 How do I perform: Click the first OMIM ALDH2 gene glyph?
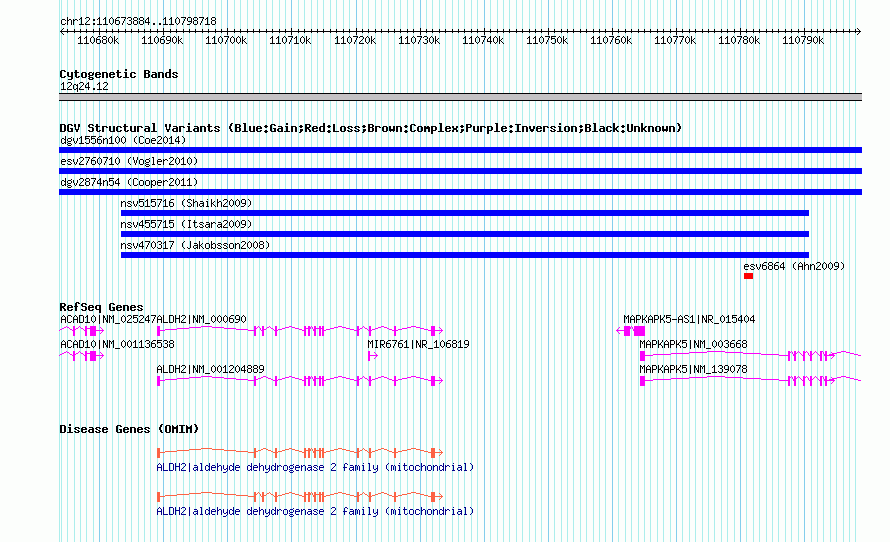point(300,452)
